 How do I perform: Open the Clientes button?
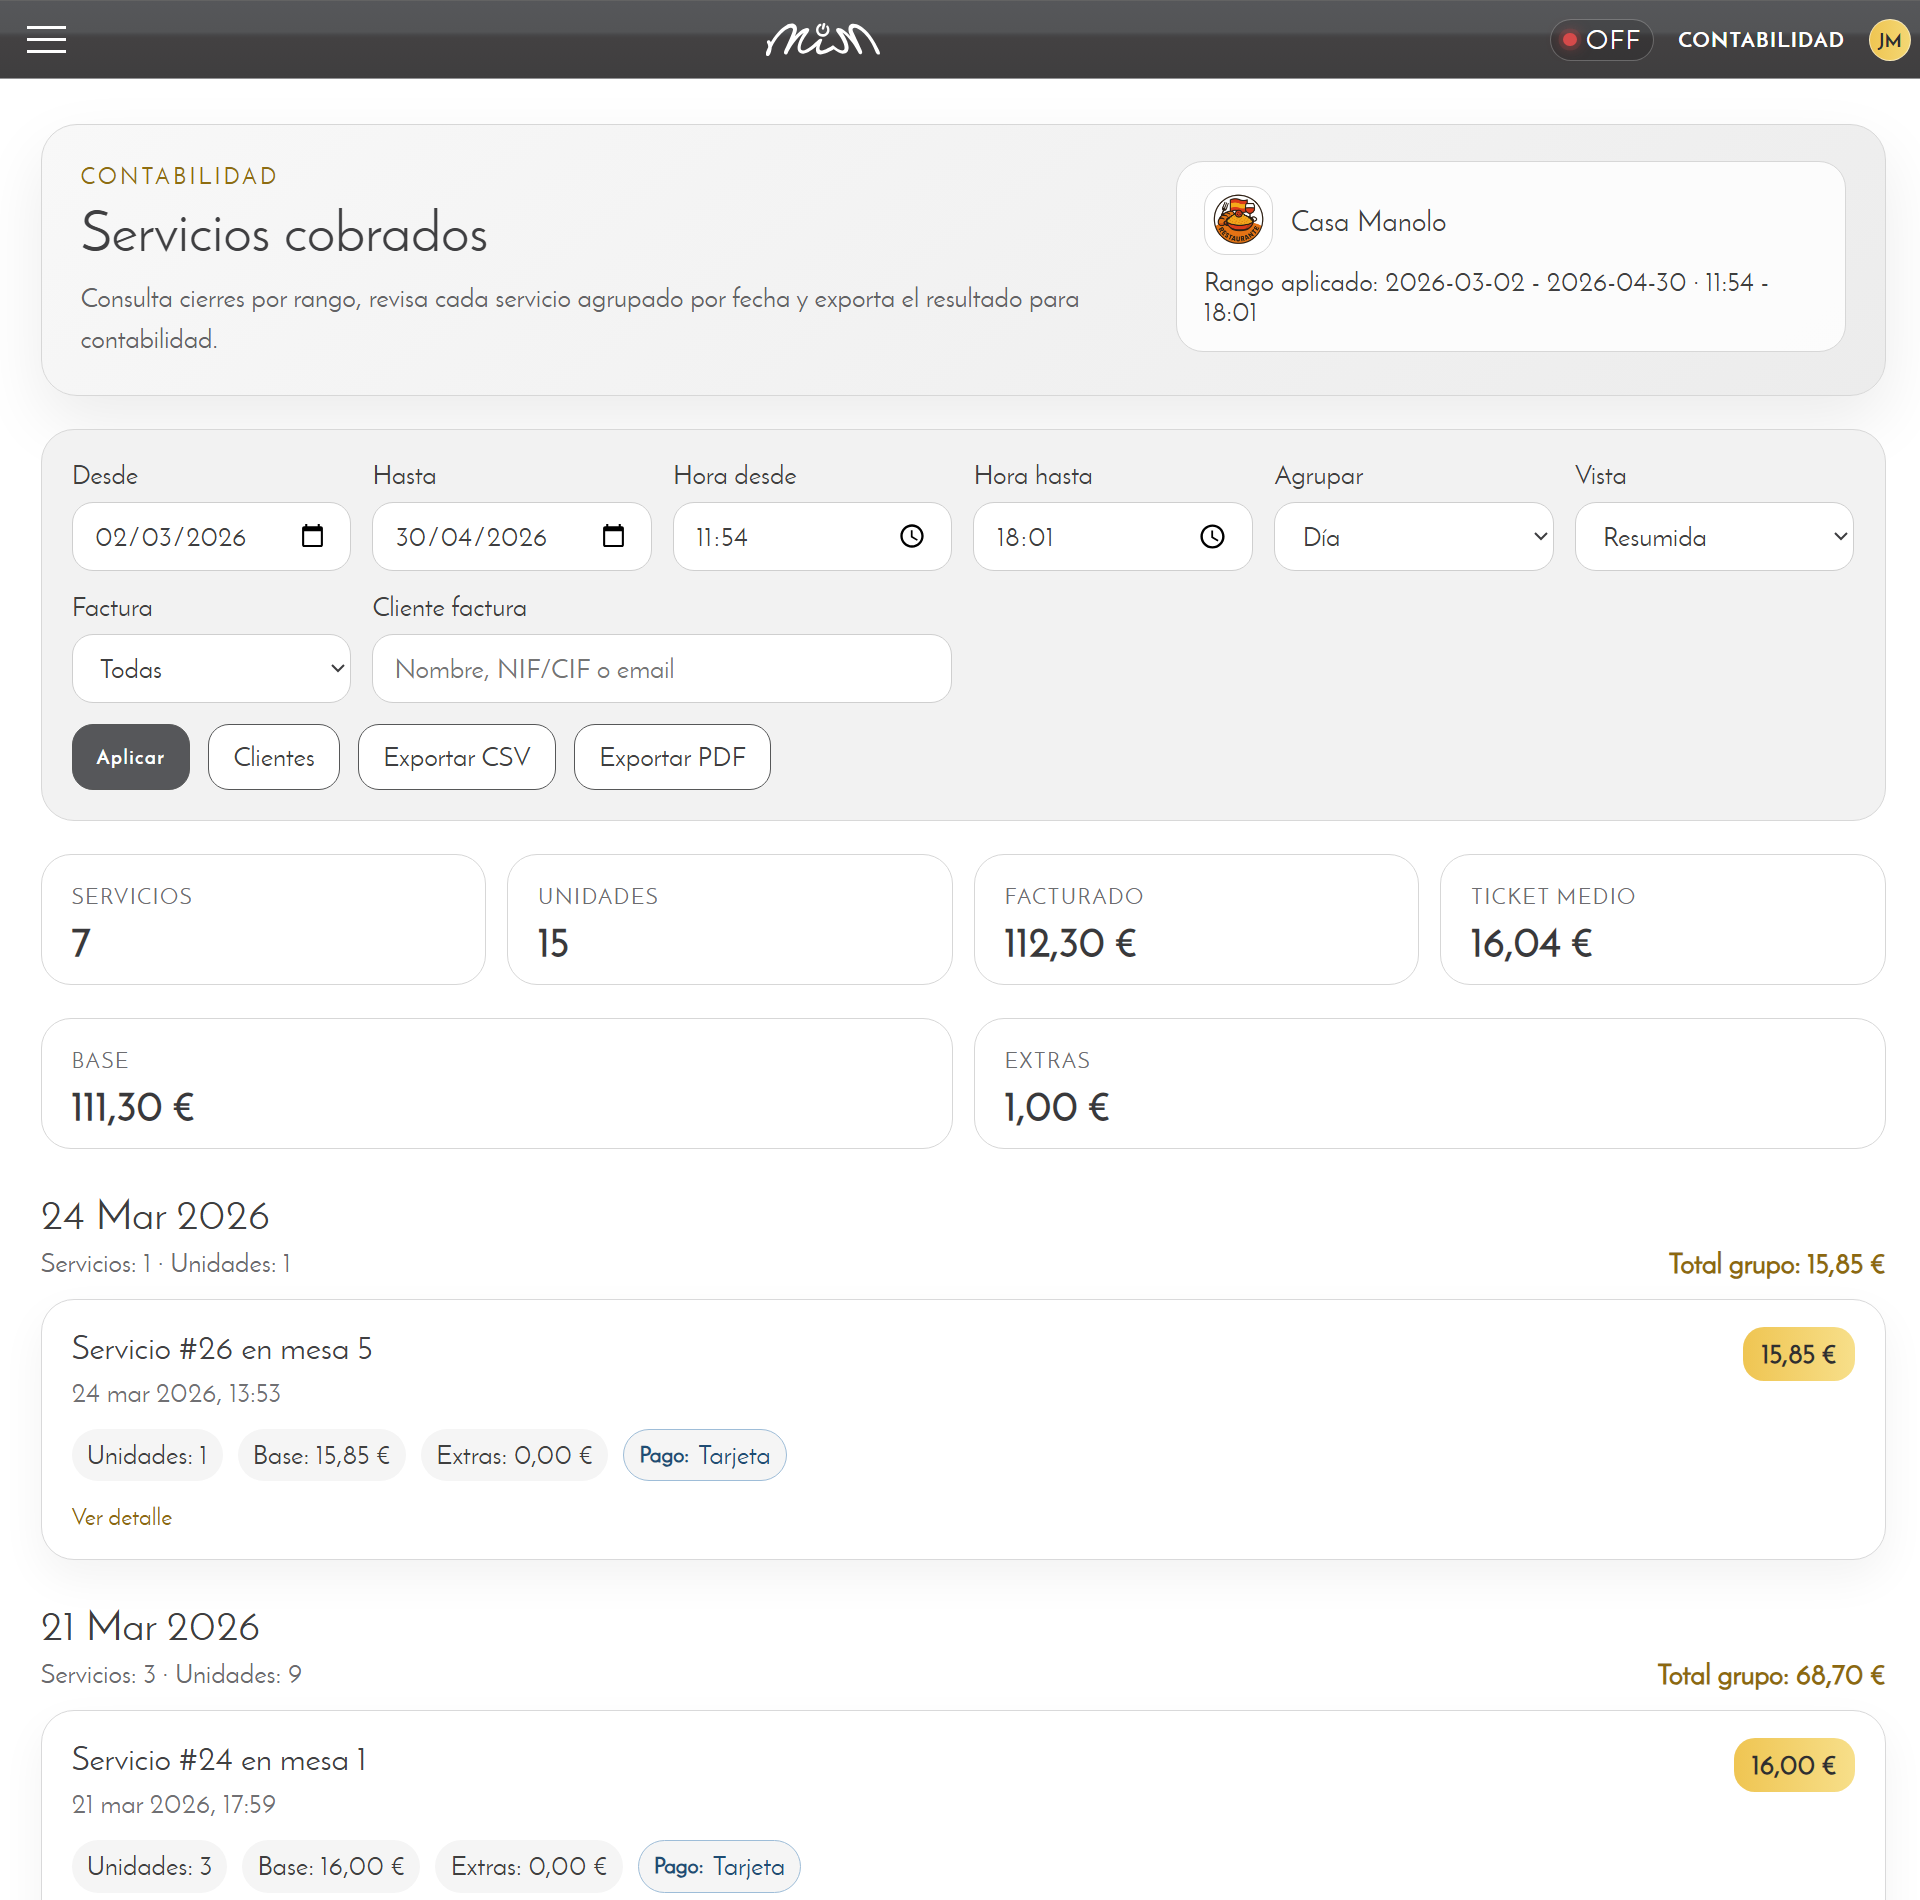point(274,757)
